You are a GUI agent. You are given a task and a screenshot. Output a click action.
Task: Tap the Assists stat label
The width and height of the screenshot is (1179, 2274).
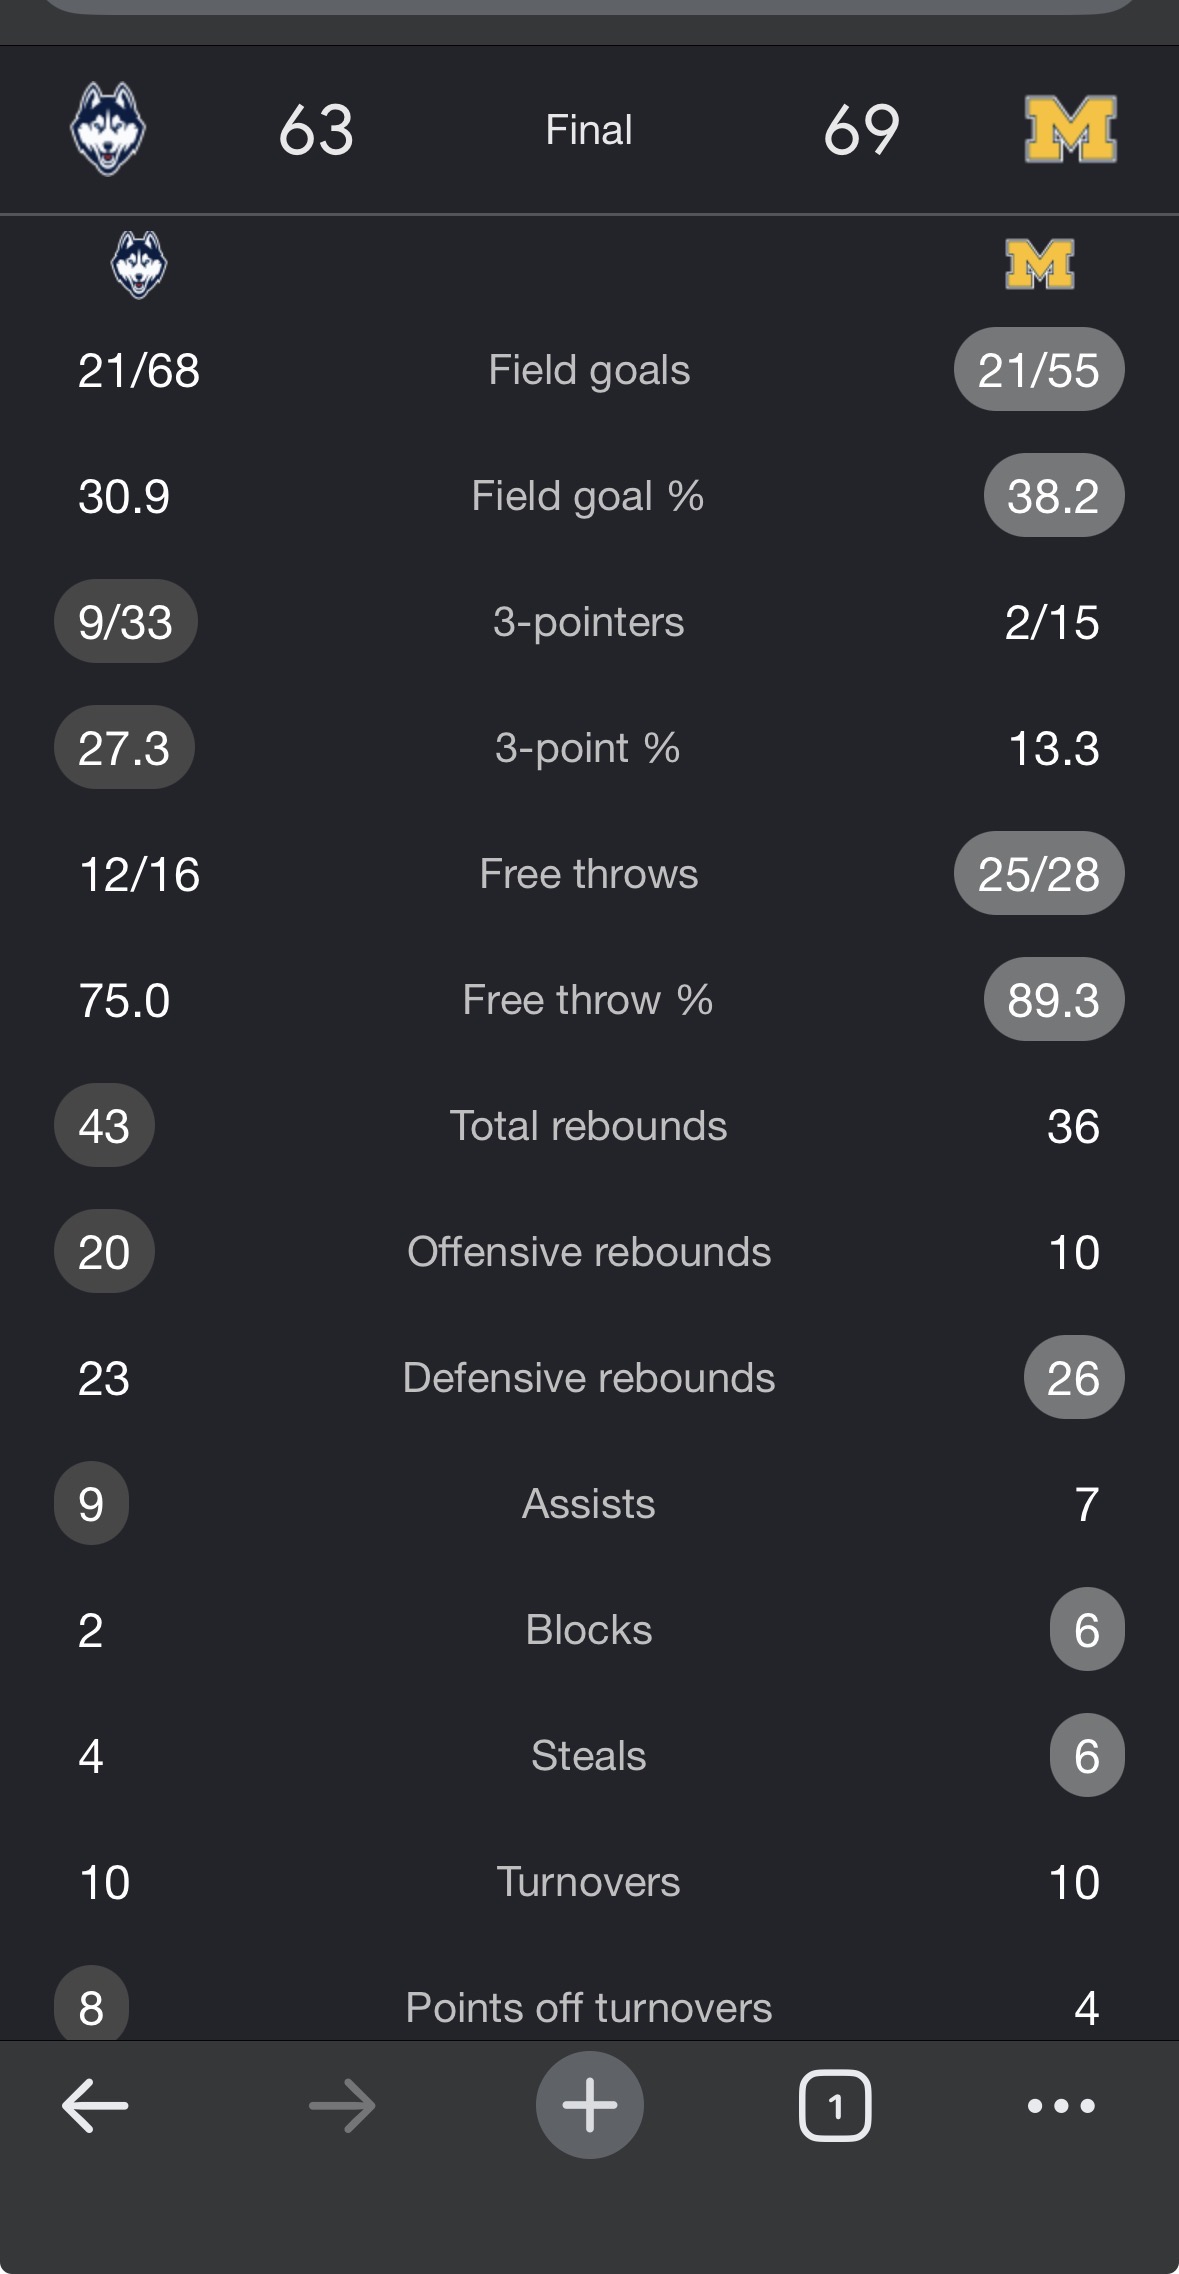tap(589, 1504)
